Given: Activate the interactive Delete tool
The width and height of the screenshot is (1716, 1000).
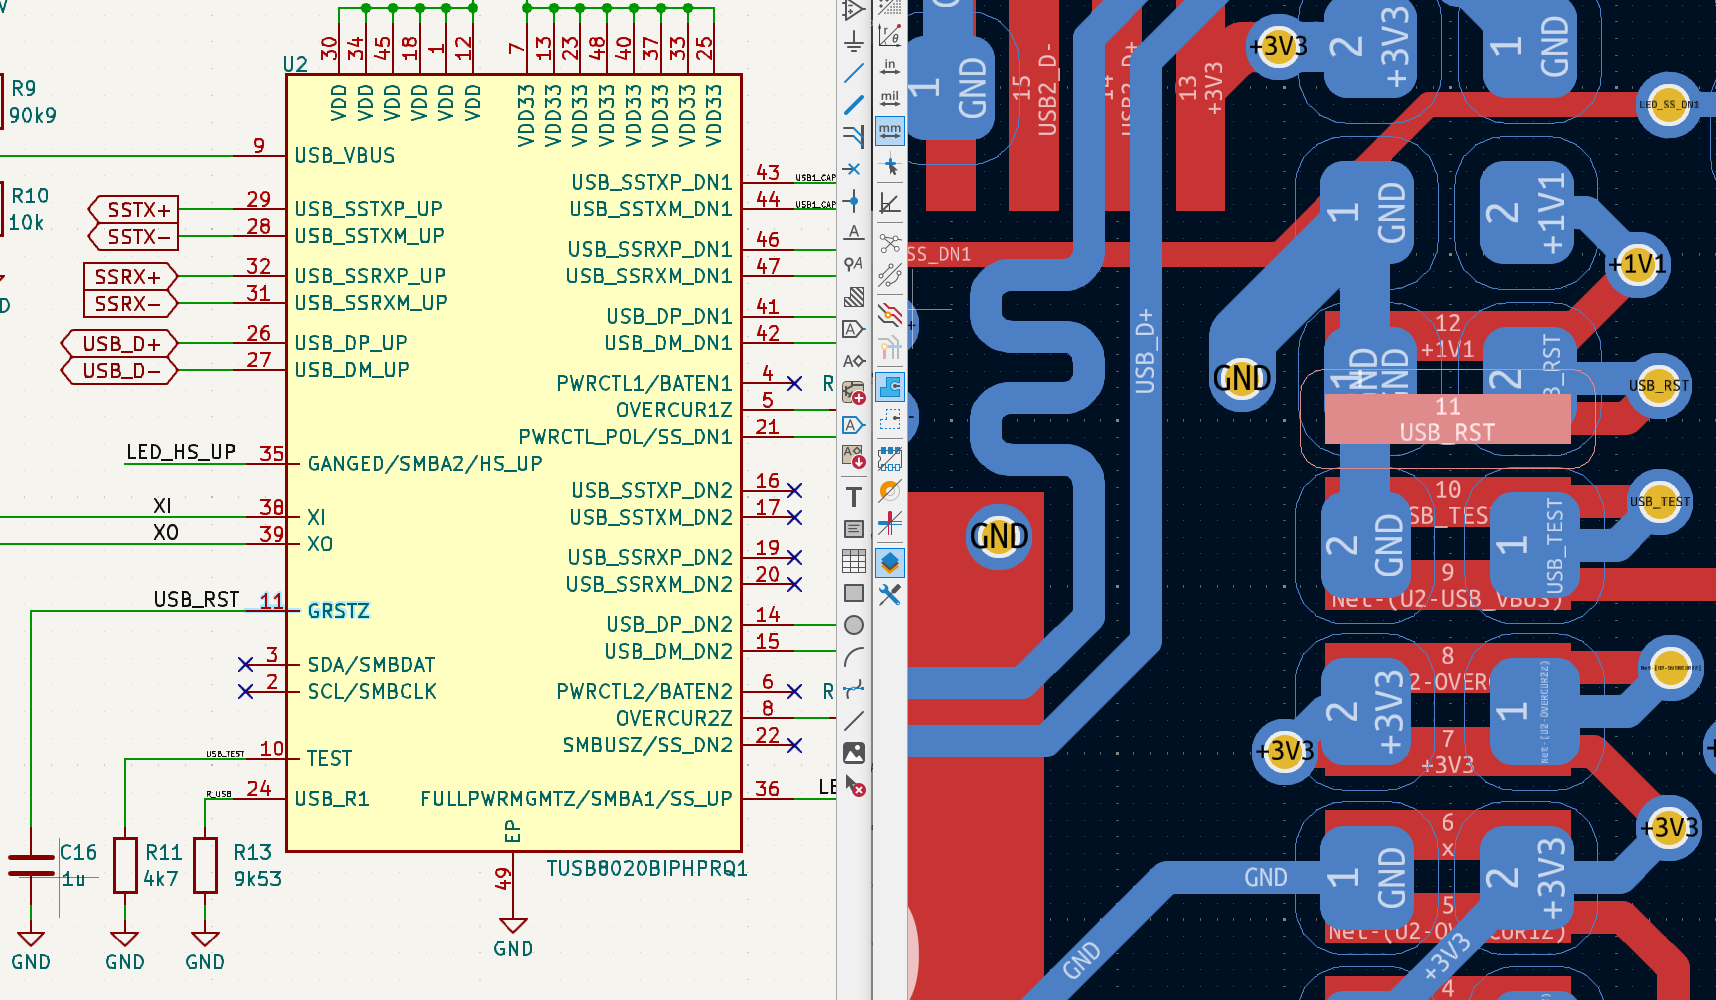Looking at the screenshot, I should pos(853,786).
